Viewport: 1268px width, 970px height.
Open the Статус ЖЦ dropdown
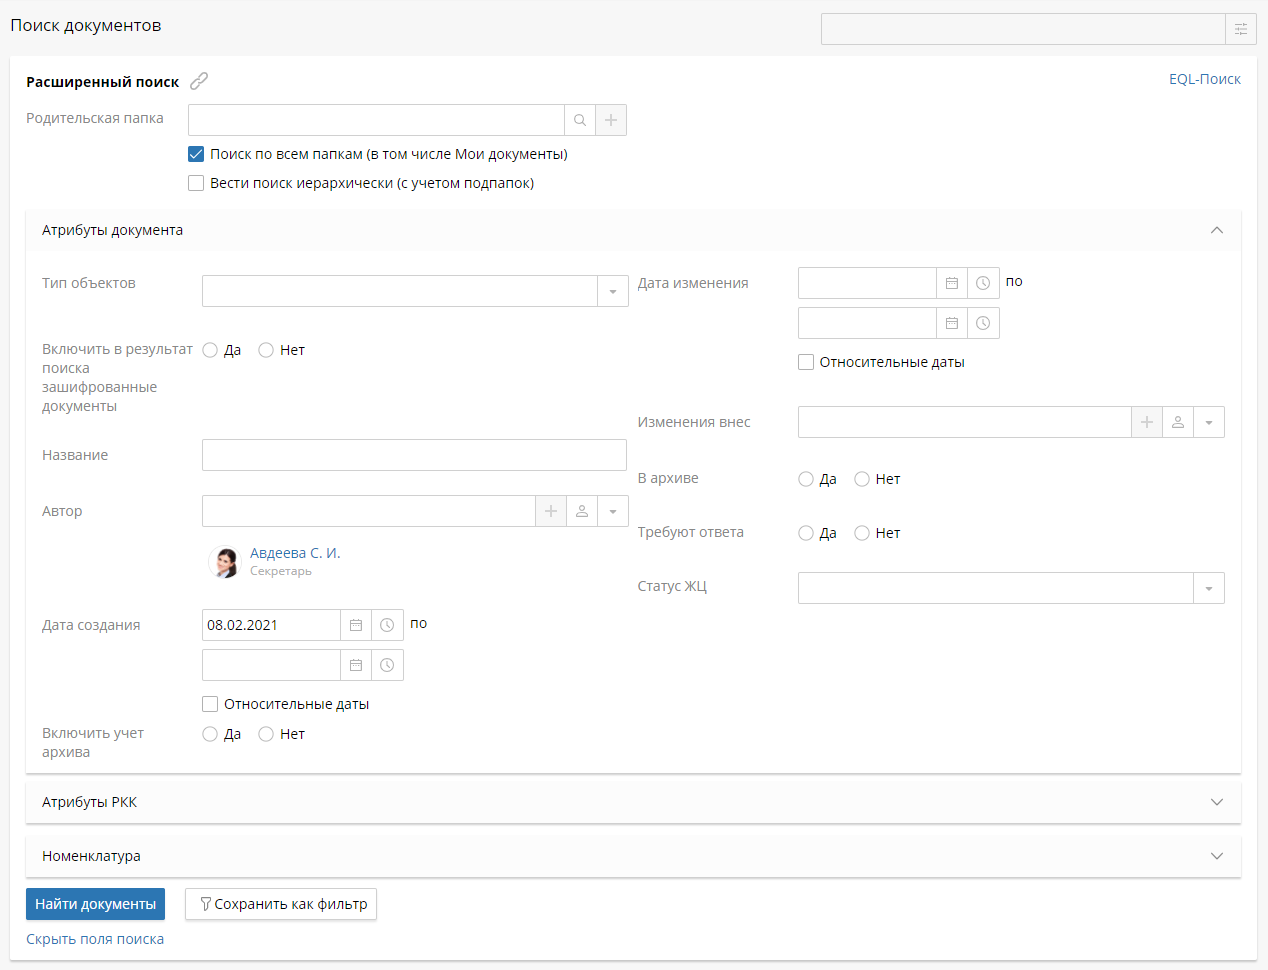pyautogui.click(x=1209, y=588)
